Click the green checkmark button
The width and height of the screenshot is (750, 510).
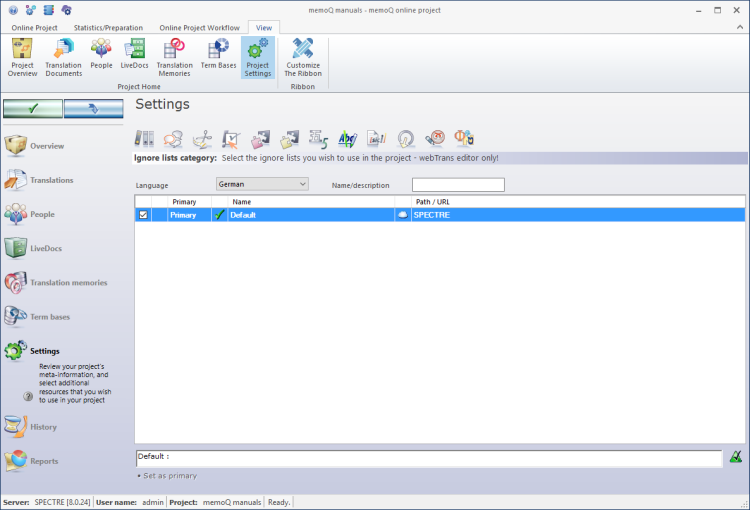click(33, 108)
